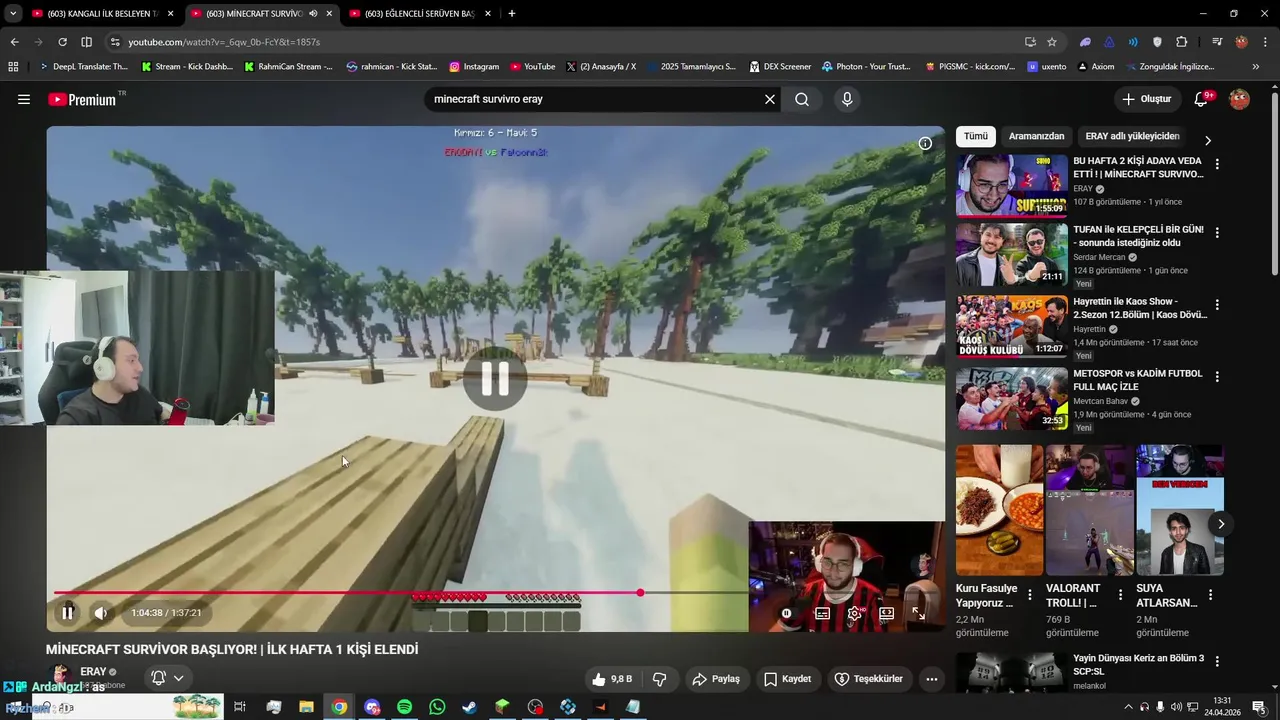The width and height of the screenshot is (1280, 720).
Task: Select ERAY adlı yükleyiciden chip
Action: pos(1132,136)
